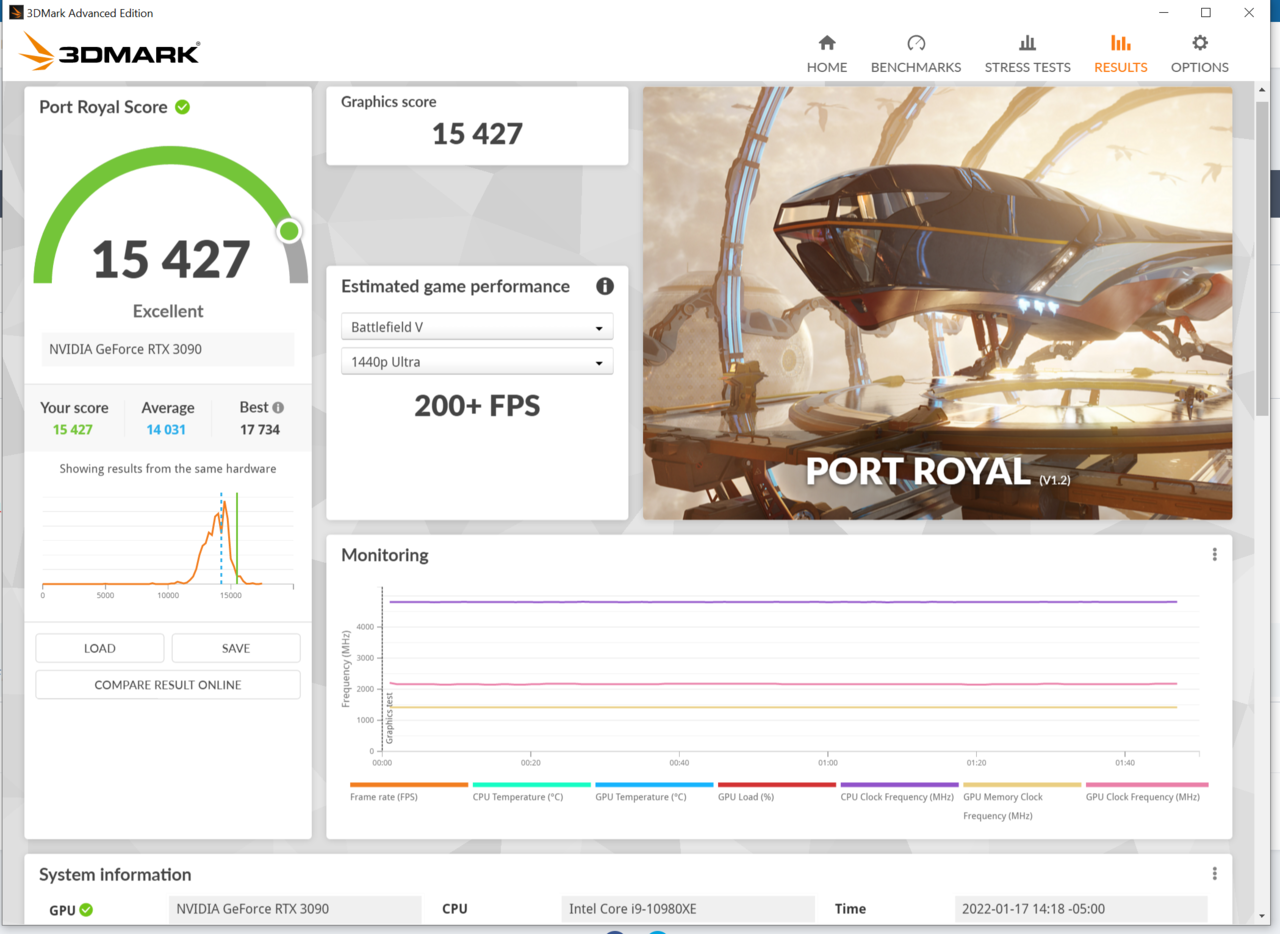
Task: Expand the Battlefield V game dropdown
Action: 477,327
